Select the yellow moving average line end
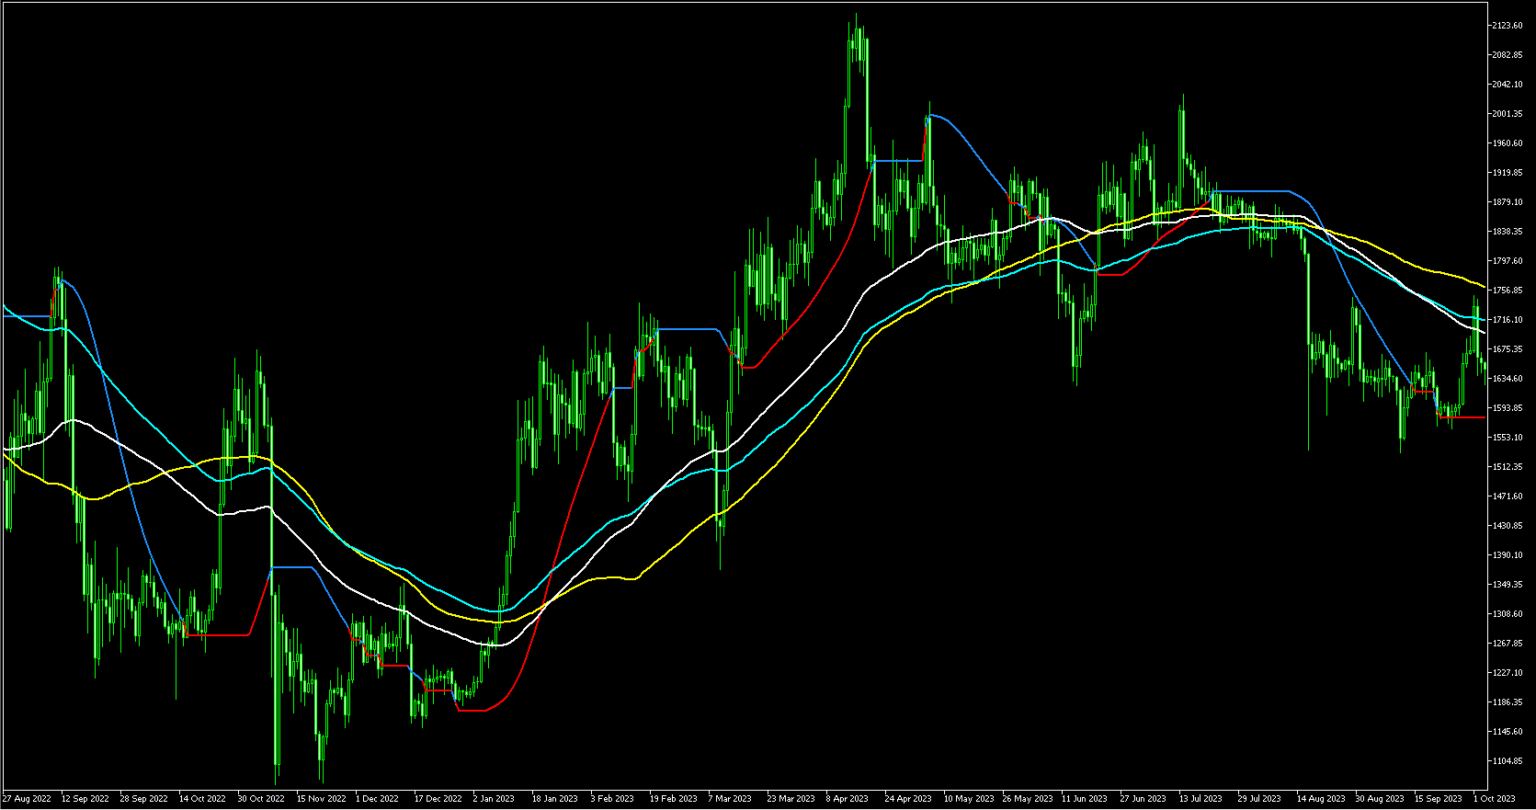The width and height of the screenshot is (1536, 810). point(1482,286)
